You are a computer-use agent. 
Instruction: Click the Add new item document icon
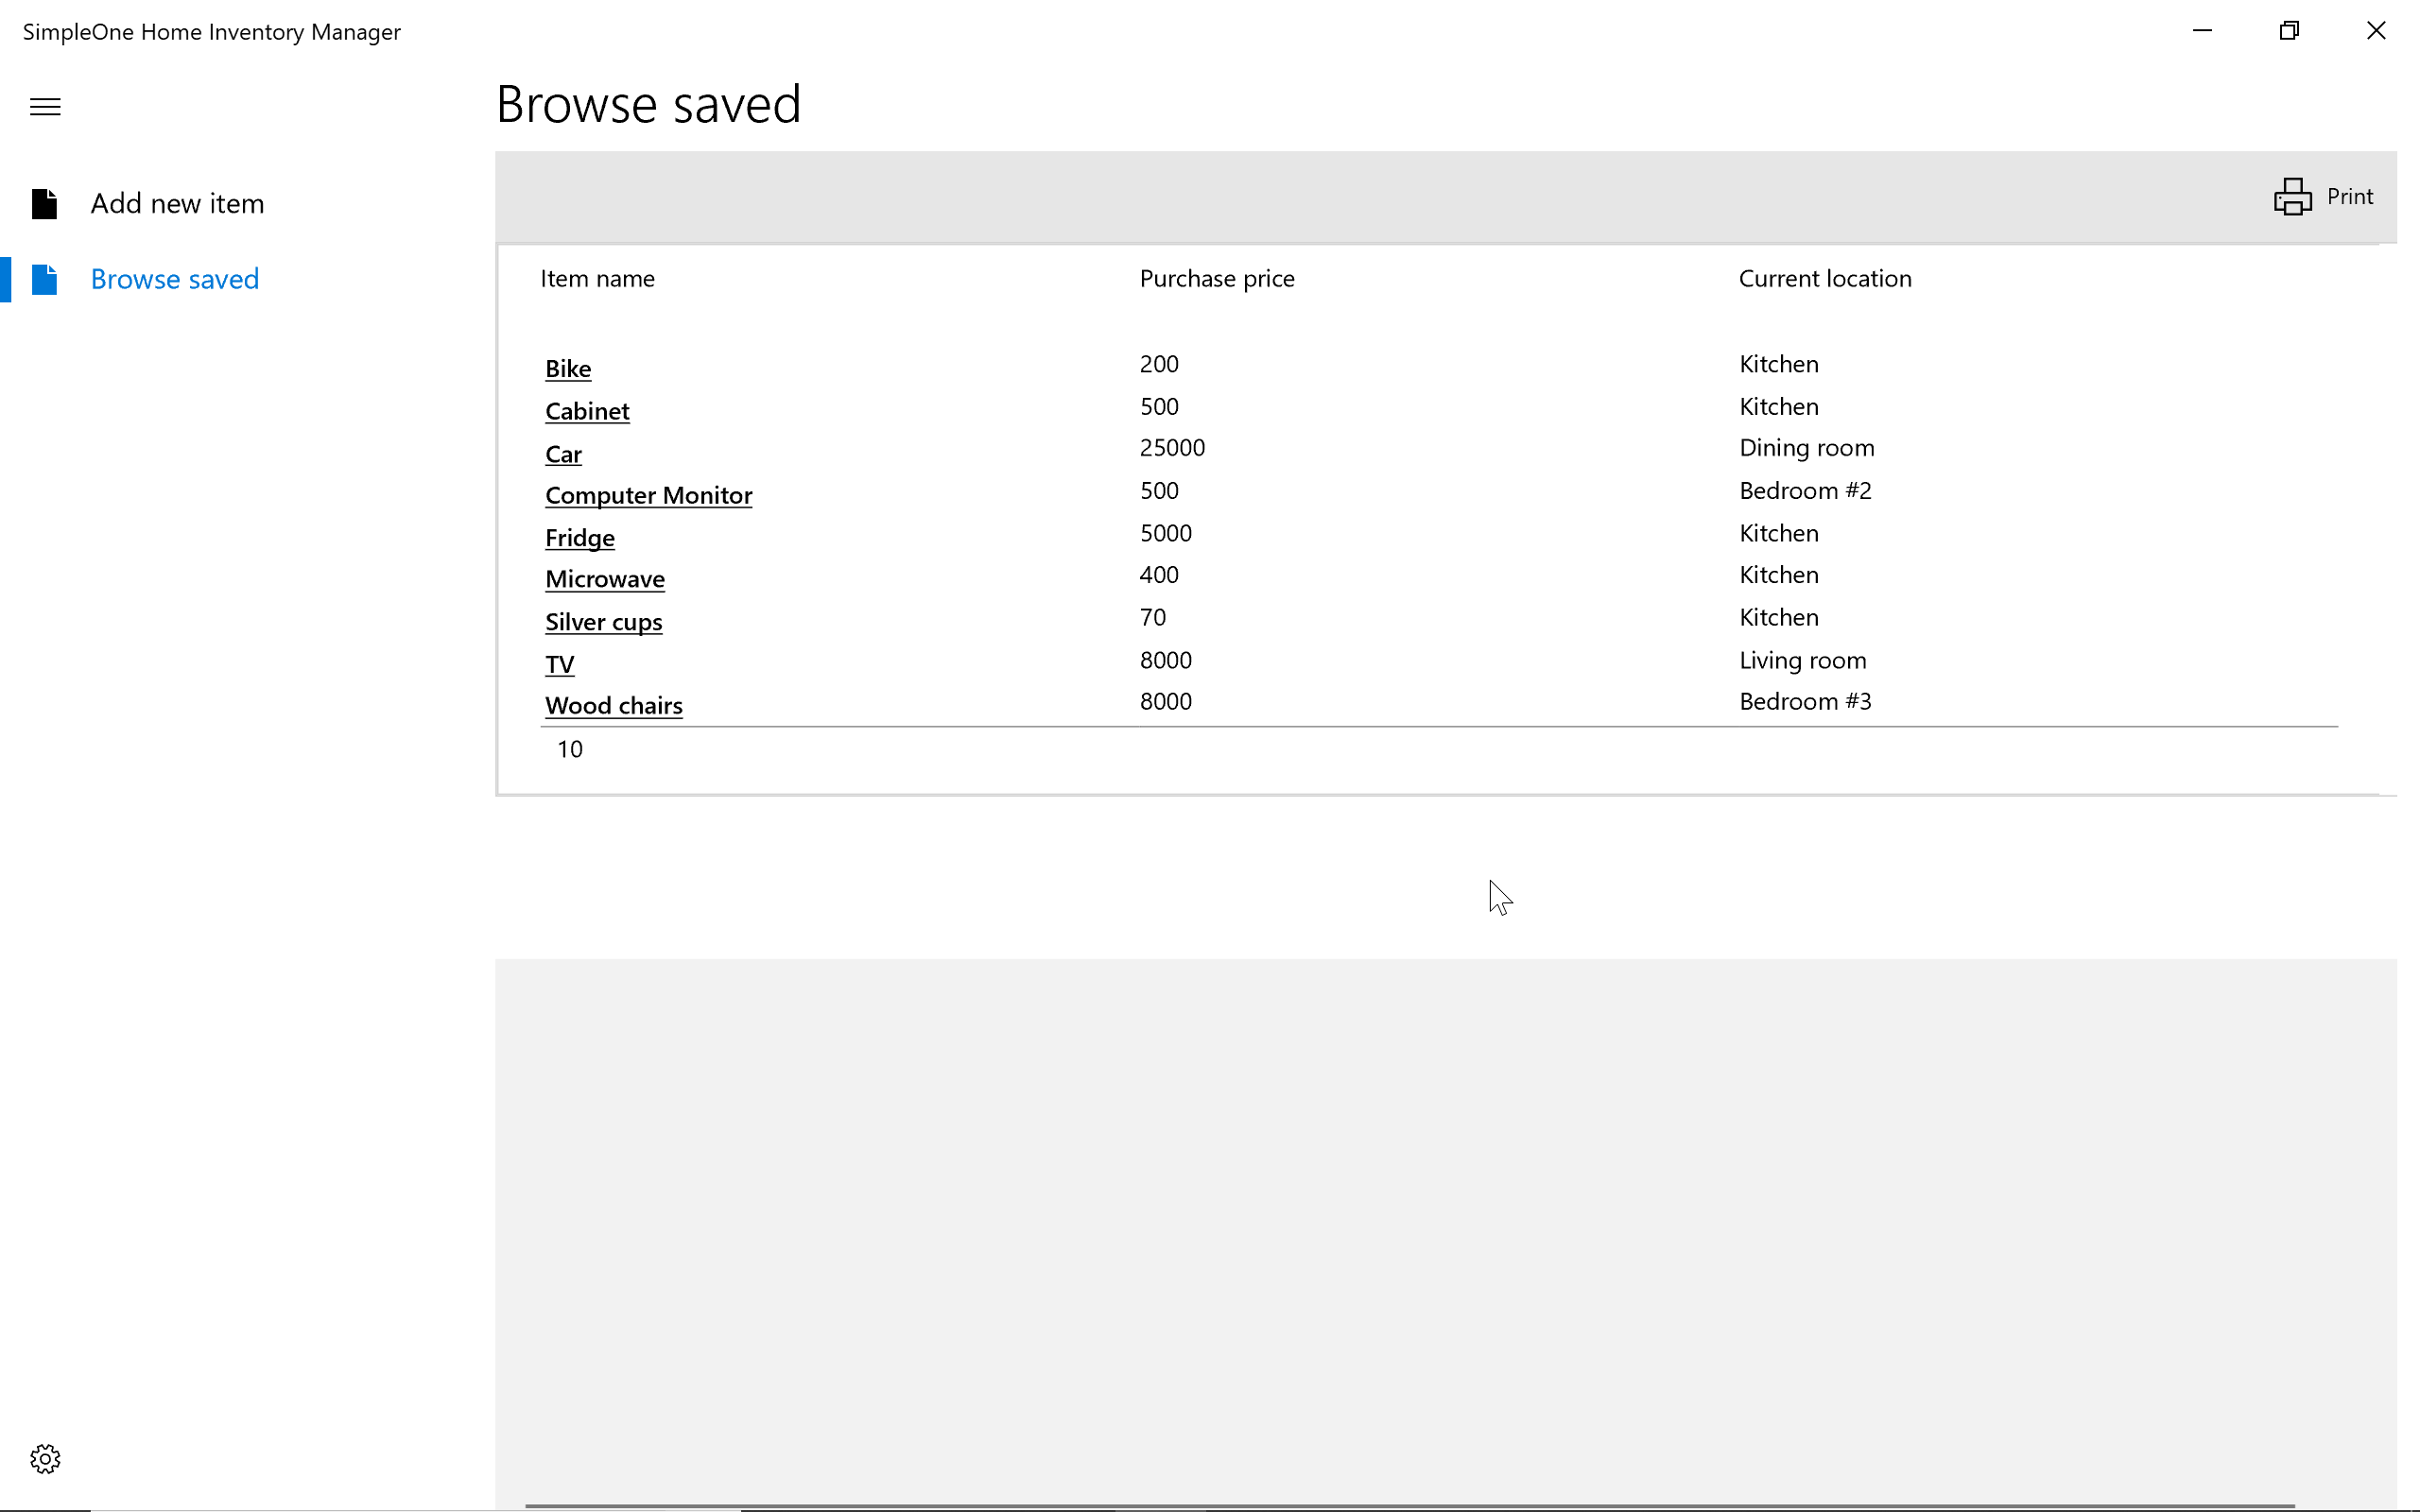(45, 204)
